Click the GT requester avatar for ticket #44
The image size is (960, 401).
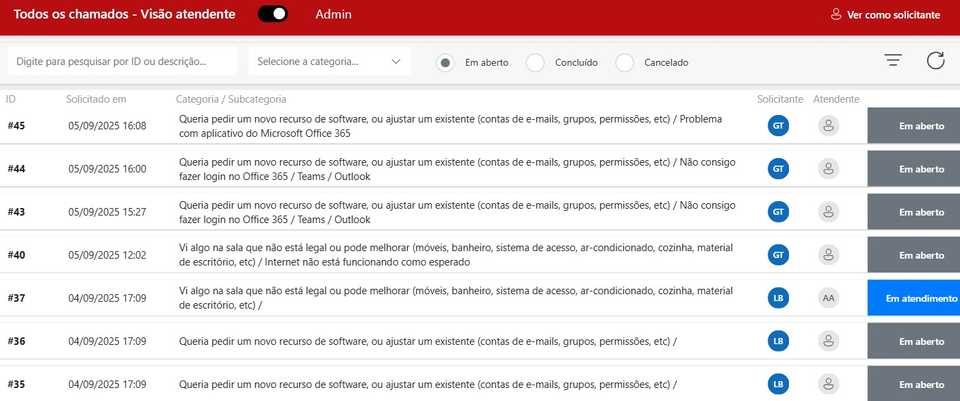click(778, 168)
